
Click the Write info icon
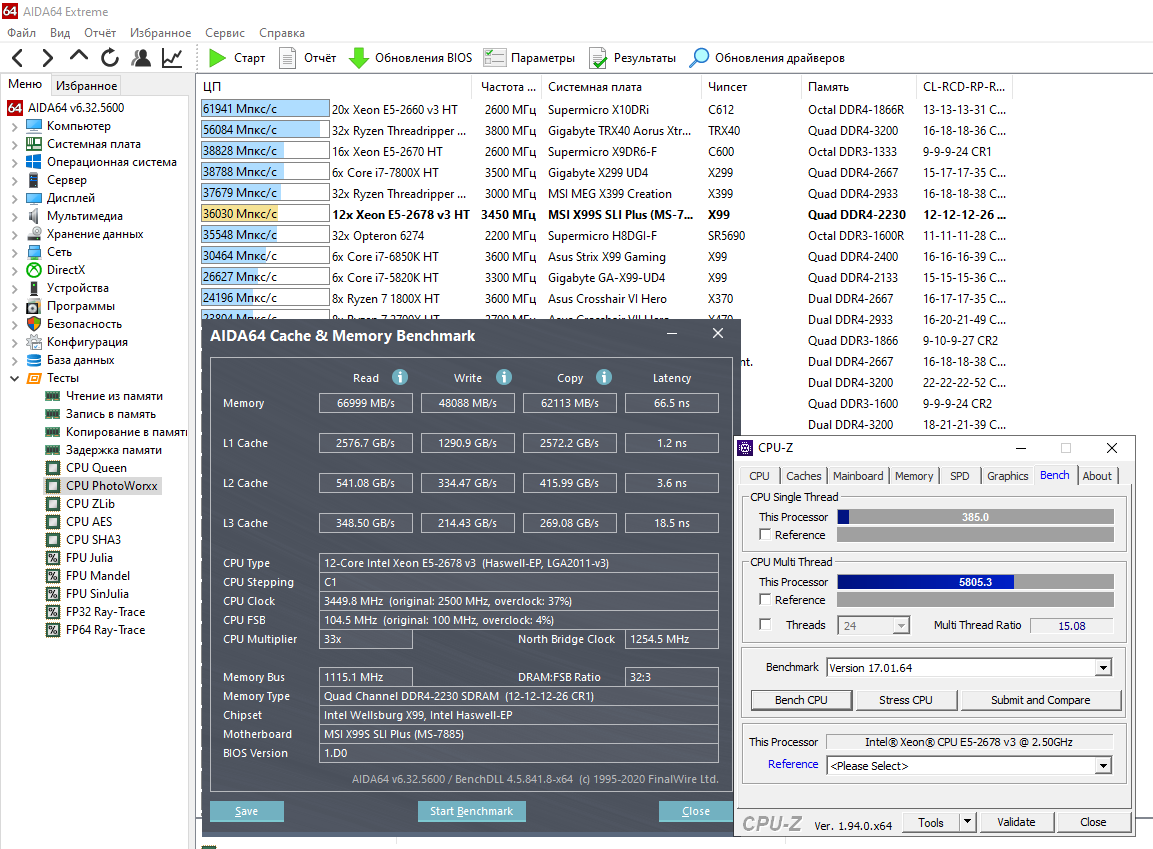point(504,377)
